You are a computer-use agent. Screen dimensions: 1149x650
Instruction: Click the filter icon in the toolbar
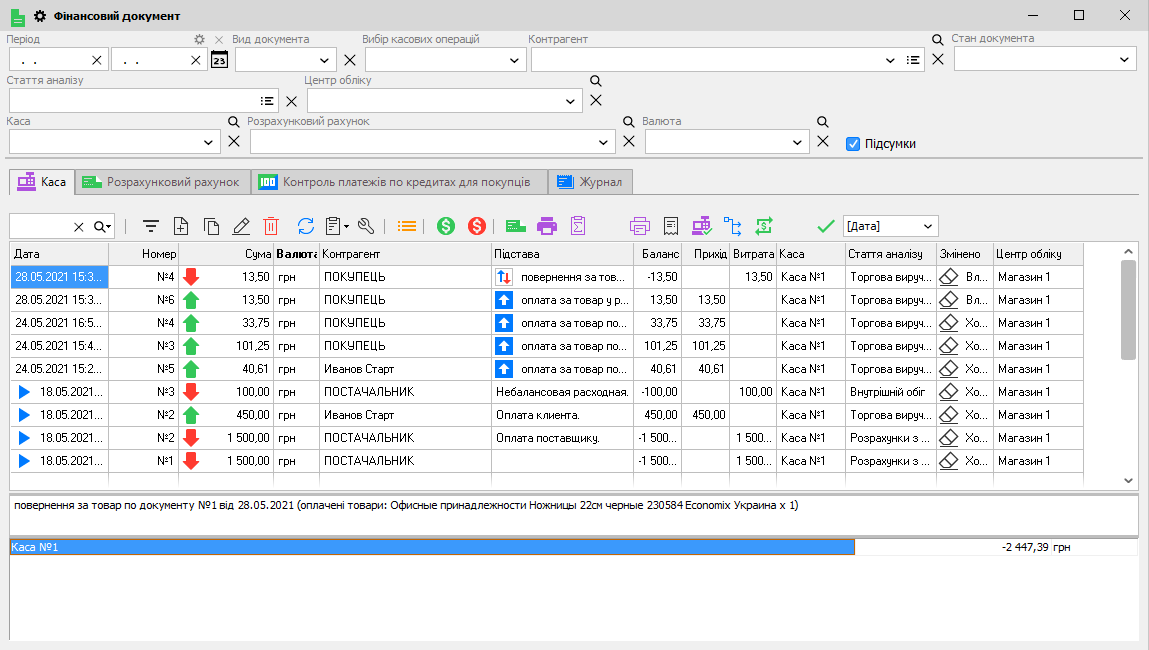151,226
